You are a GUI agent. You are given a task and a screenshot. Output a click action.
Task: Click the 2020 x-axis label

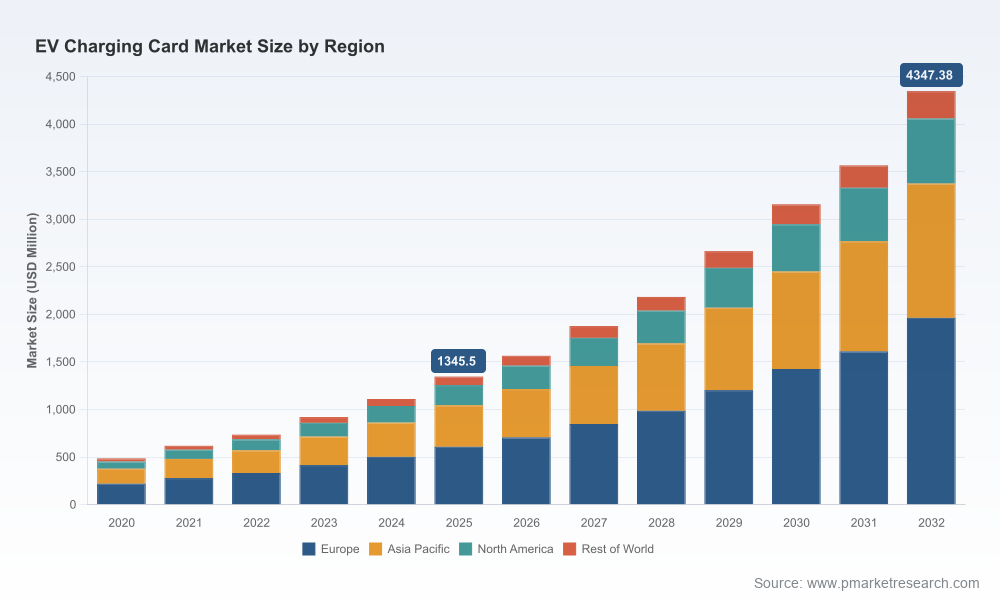pos(121,523)
